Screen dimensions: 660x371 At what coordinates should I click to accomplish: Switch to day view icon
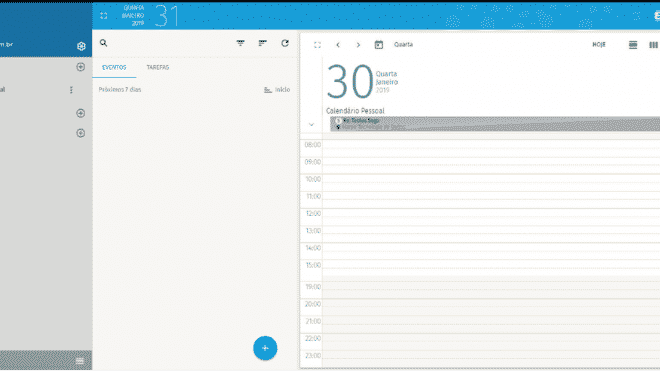pyautogui.click(x=633, y=45)
